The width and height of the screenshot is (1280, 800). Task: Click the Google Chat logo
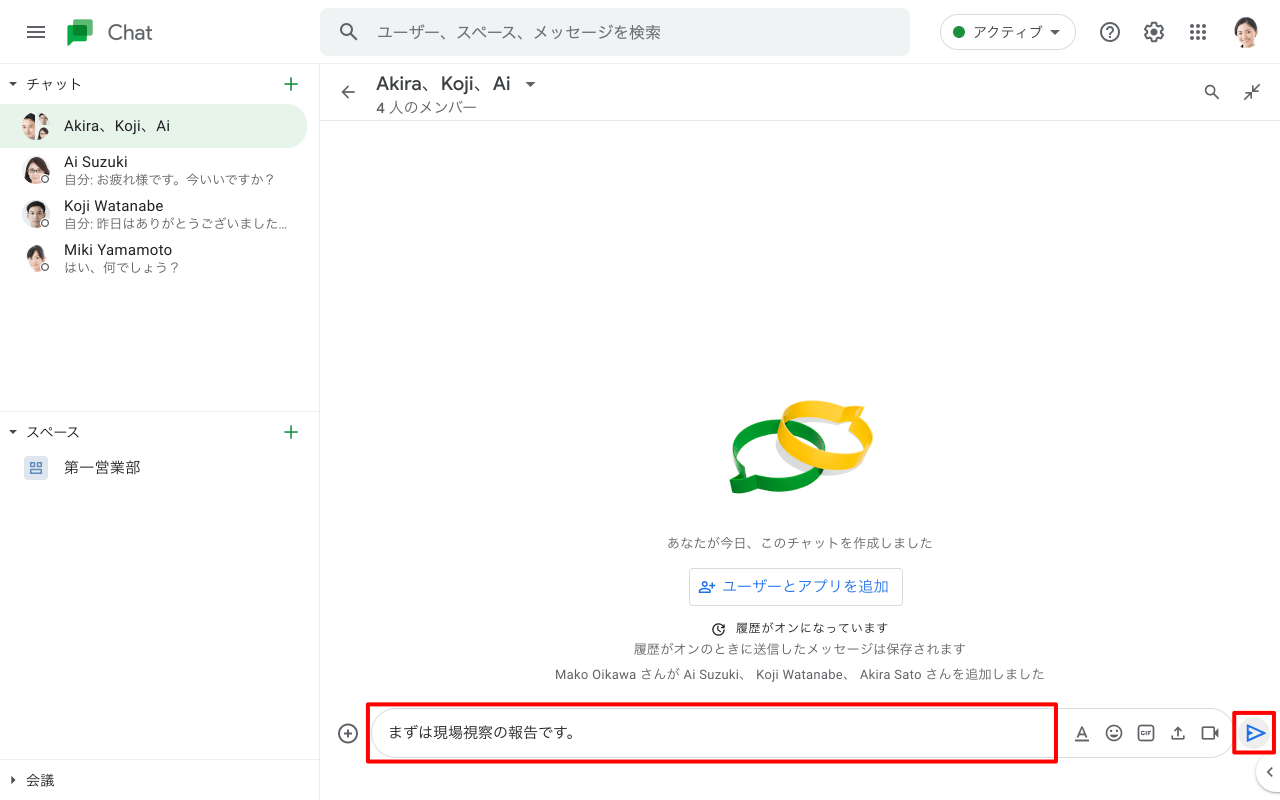point(80,32)
